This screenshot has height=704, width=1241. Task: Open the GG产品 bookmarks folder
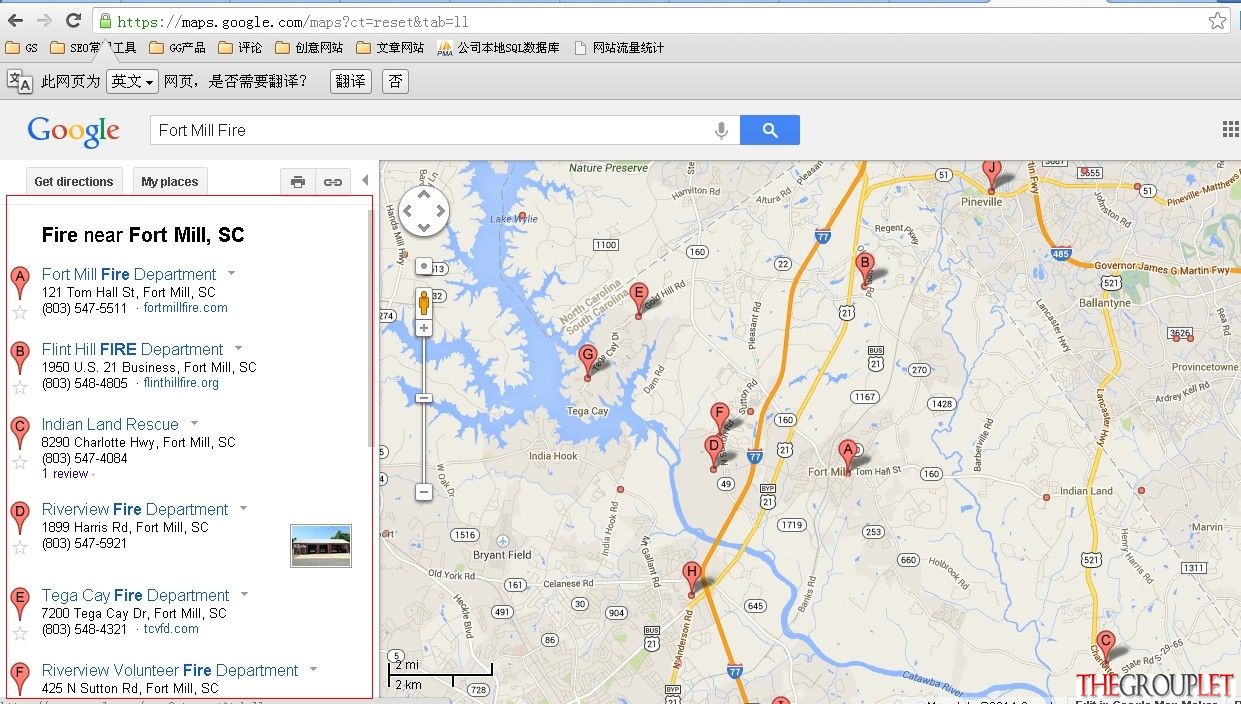pos(177,47)
